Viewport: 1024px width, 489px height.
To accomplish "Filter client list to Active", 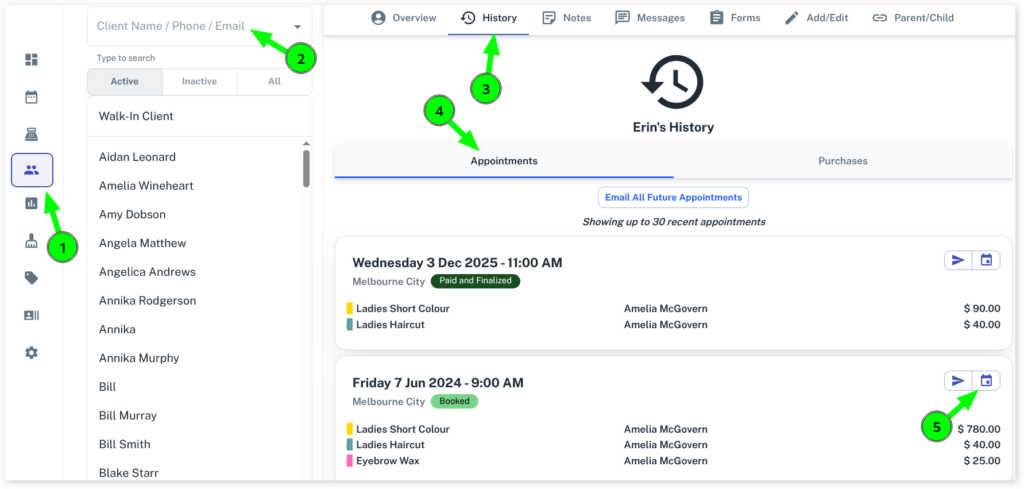I will tap(124, 81).
